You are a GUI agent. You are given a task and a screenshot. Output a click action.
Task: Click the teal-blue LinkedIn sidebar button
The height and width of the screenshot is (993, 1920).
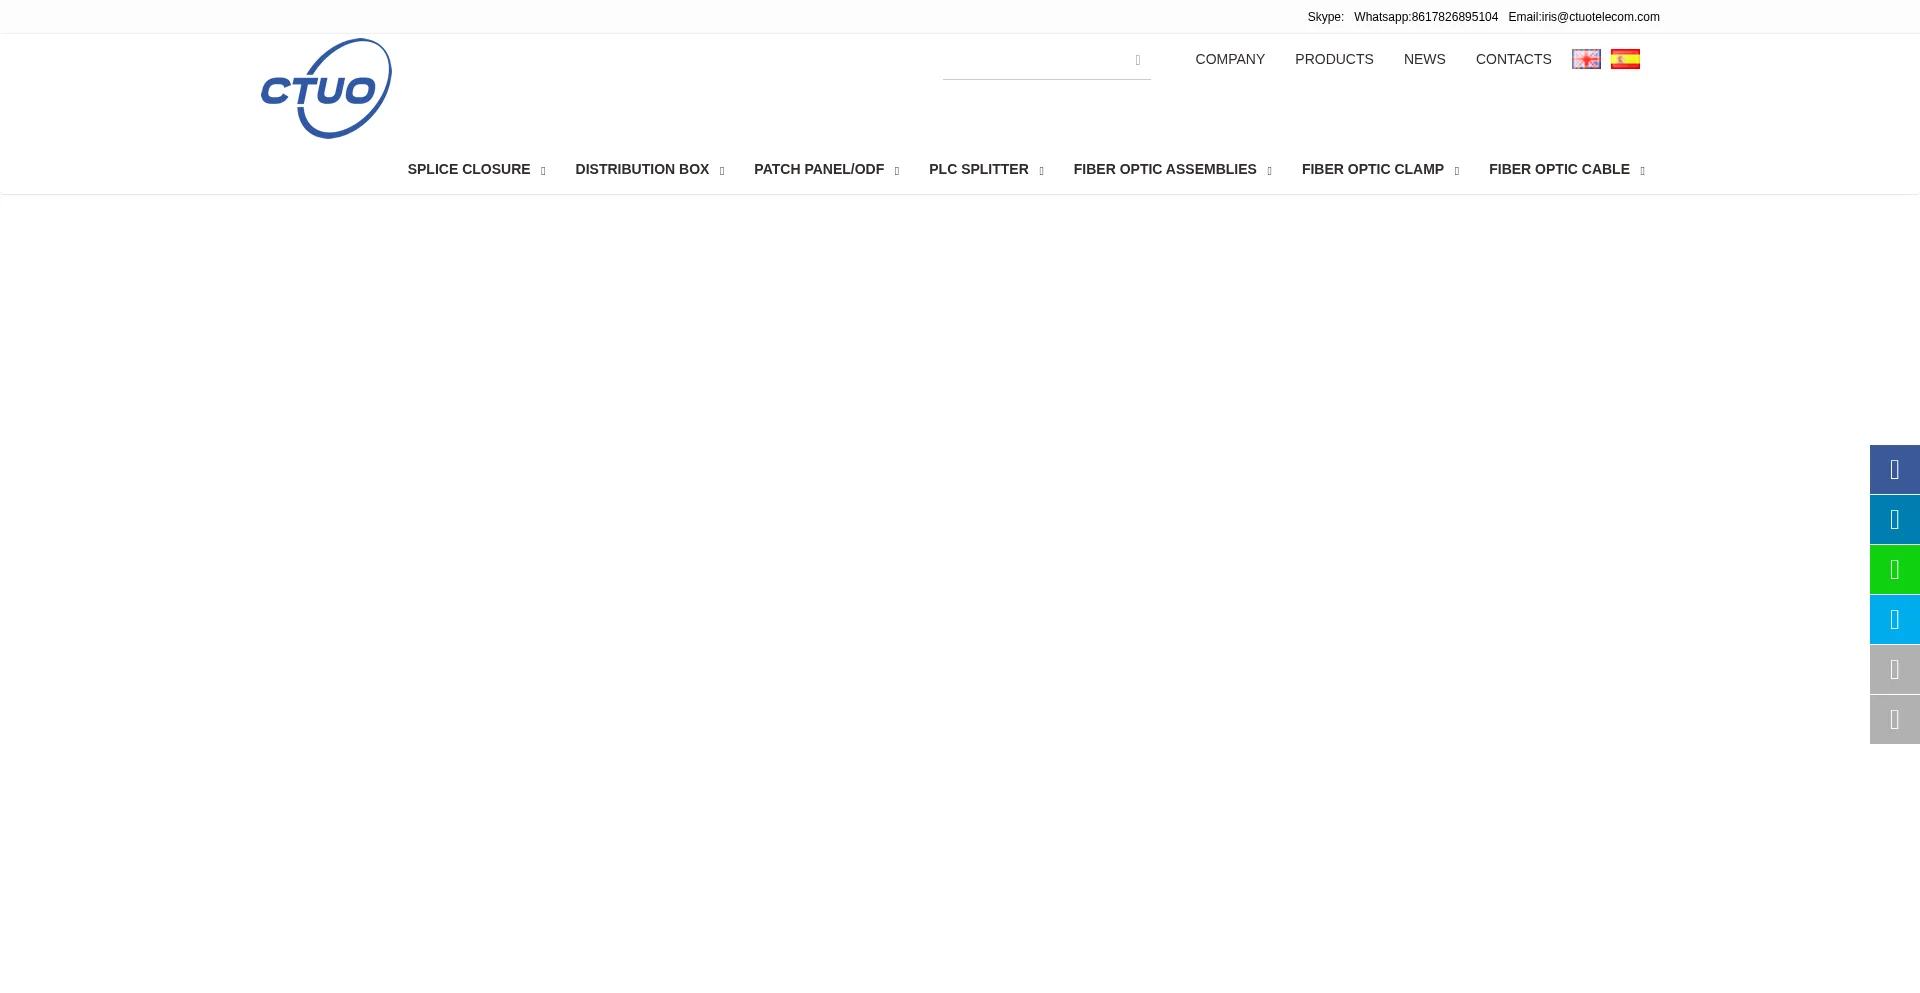(x=1894, y=520)
